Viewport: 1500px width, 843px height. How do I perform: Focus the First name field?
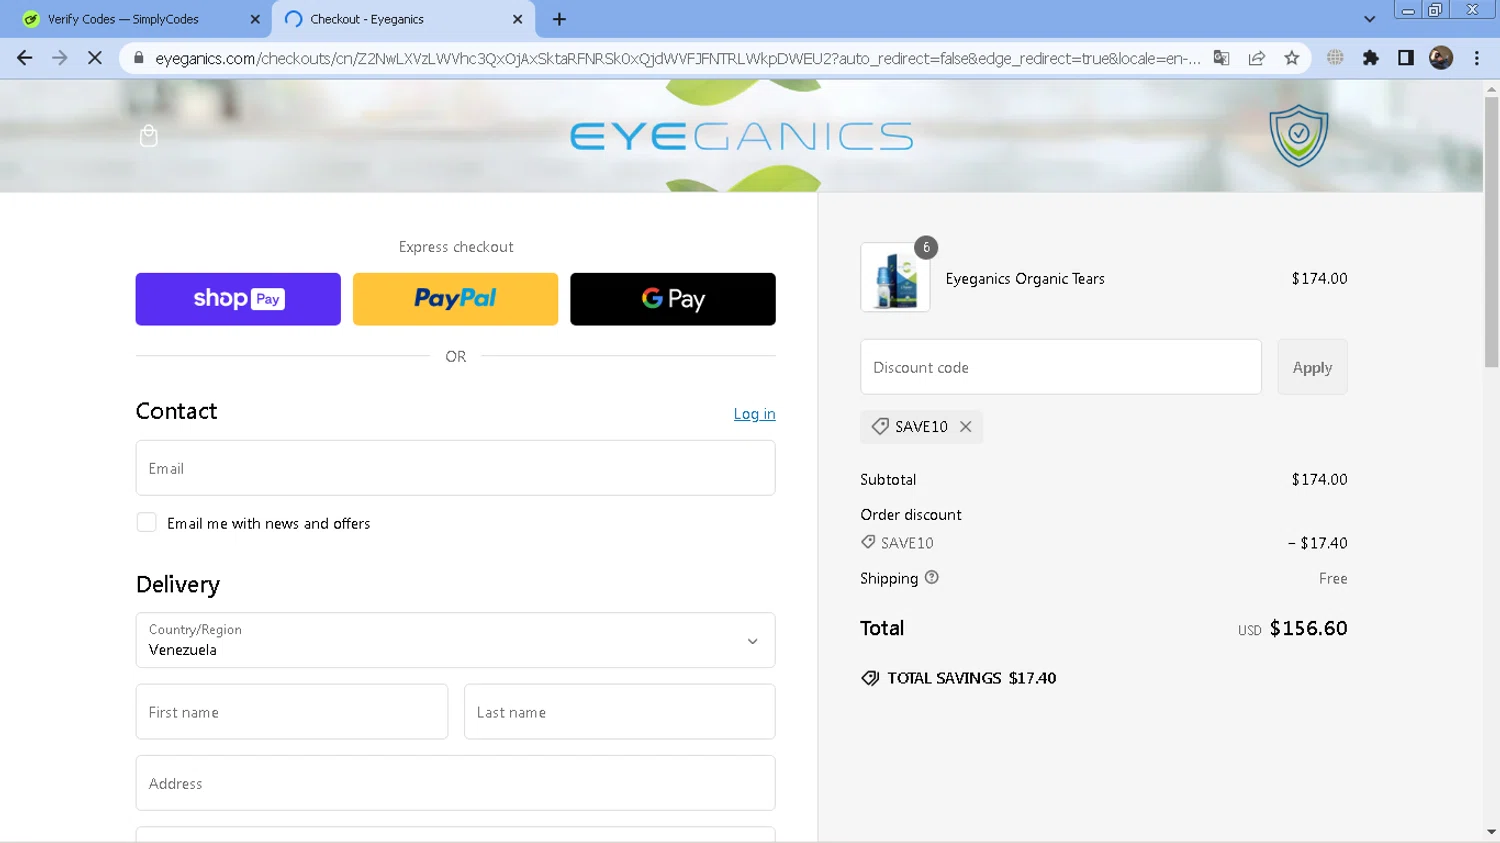[292, 712]
